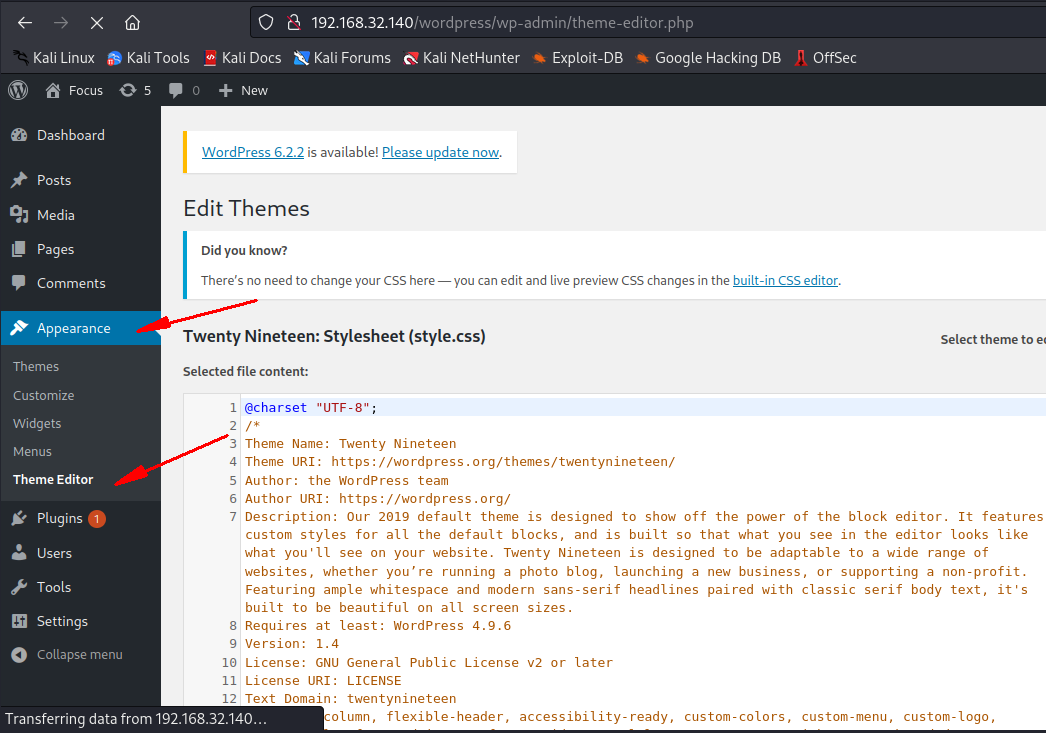Image resolution: width=1046 pixels, height=733 pixels.
Task: Click line 1 @charset in code editor
Action: pyautogui.click(x=311, y=408)
